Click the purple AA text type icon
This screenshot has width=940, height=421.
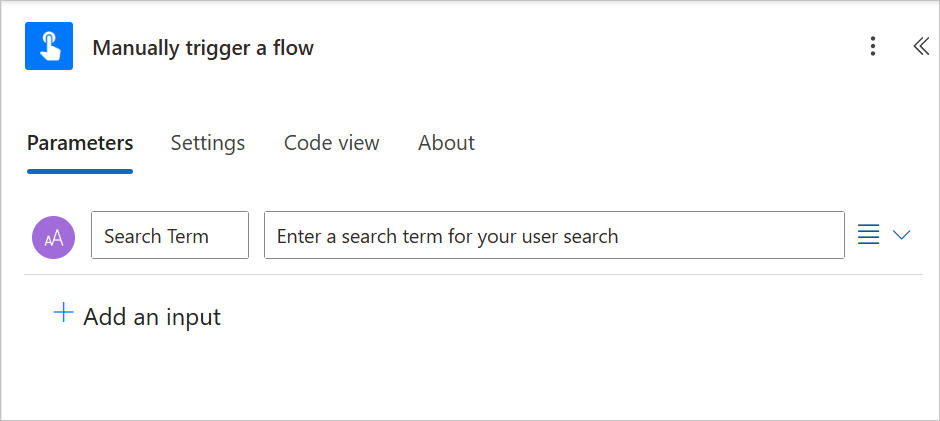tap(53, 237)
